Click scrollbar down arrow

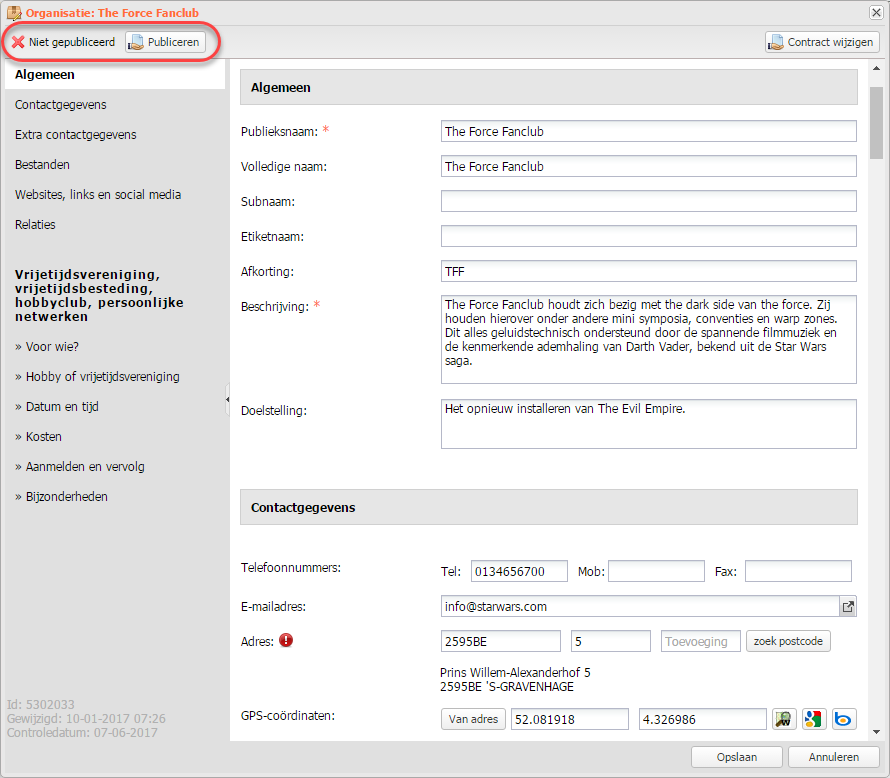(876, 732)
